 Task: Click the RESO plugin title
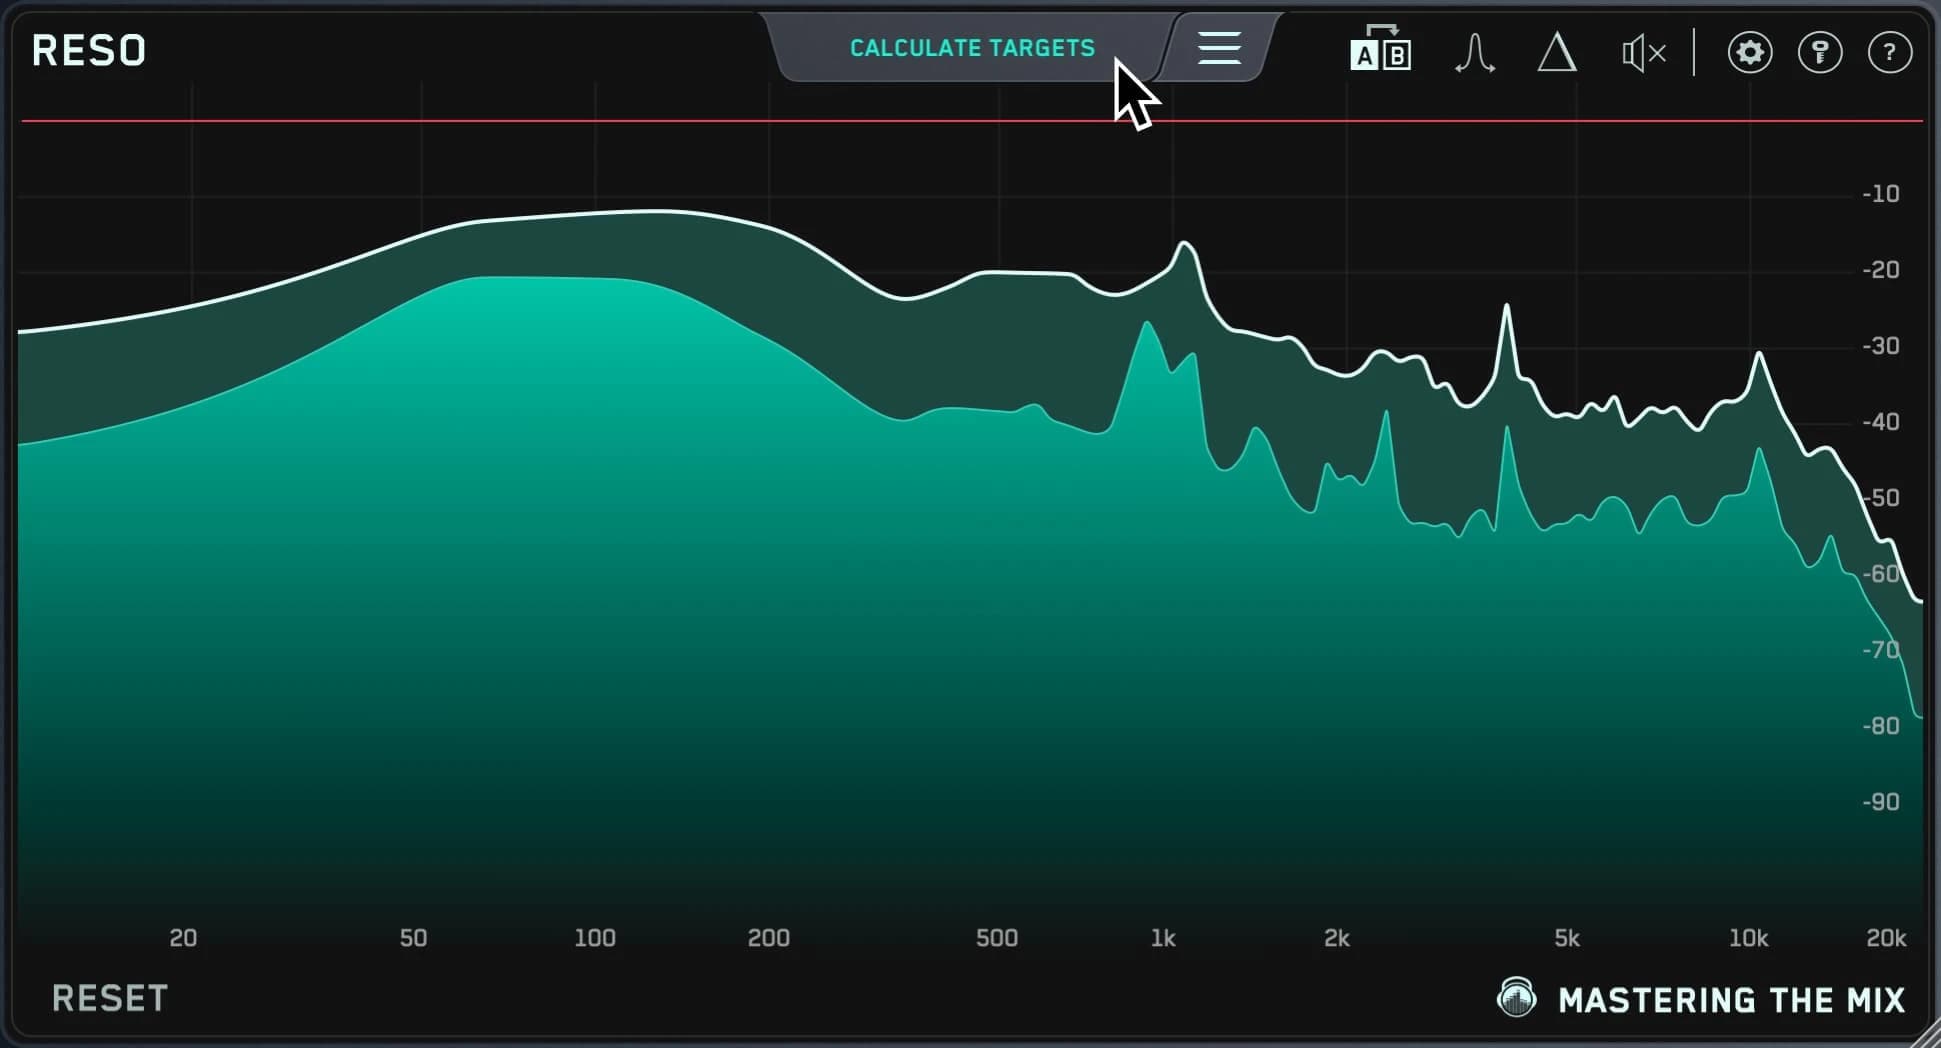(89, 51)
